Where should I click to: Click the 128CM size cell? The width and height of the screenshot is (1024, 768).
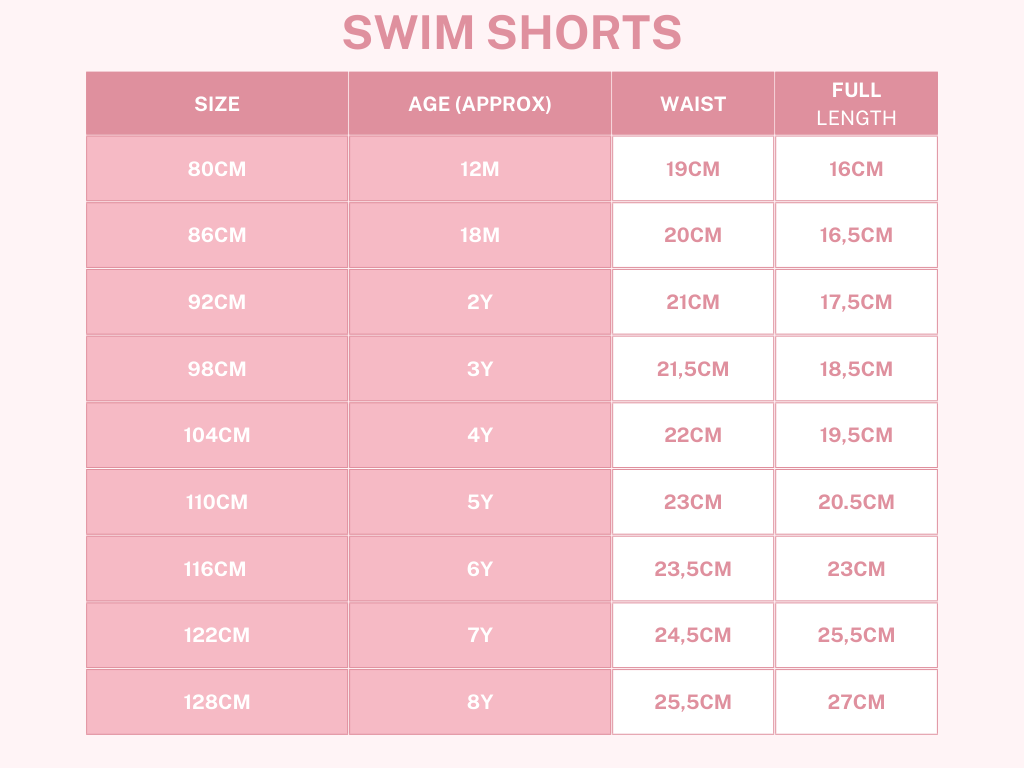pyautogui.click(x=217, y=702)
